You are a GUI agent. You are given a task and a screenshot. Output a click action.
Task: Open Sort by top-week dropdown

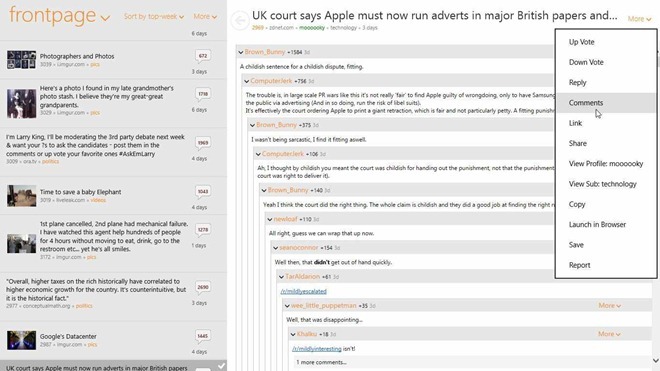(x=154, y=16)
